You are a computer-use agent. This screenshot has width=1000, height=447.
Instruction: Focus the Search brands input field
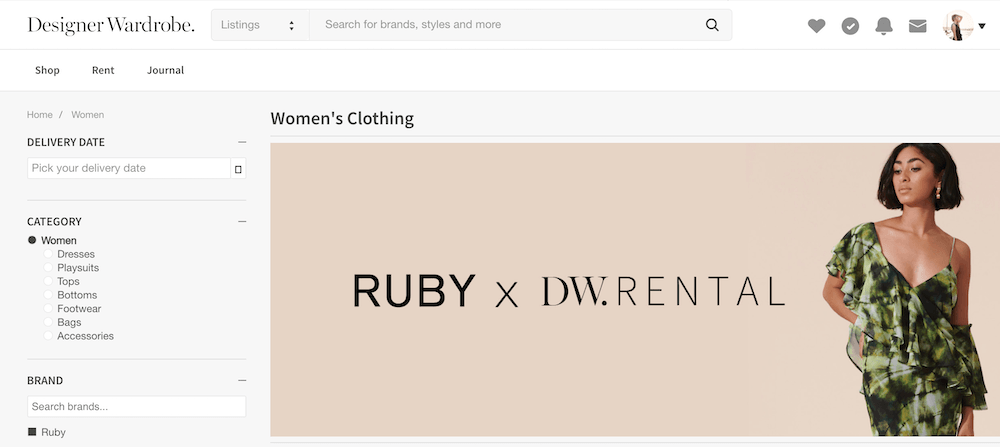pyautogui.click(x=136, y=407)
